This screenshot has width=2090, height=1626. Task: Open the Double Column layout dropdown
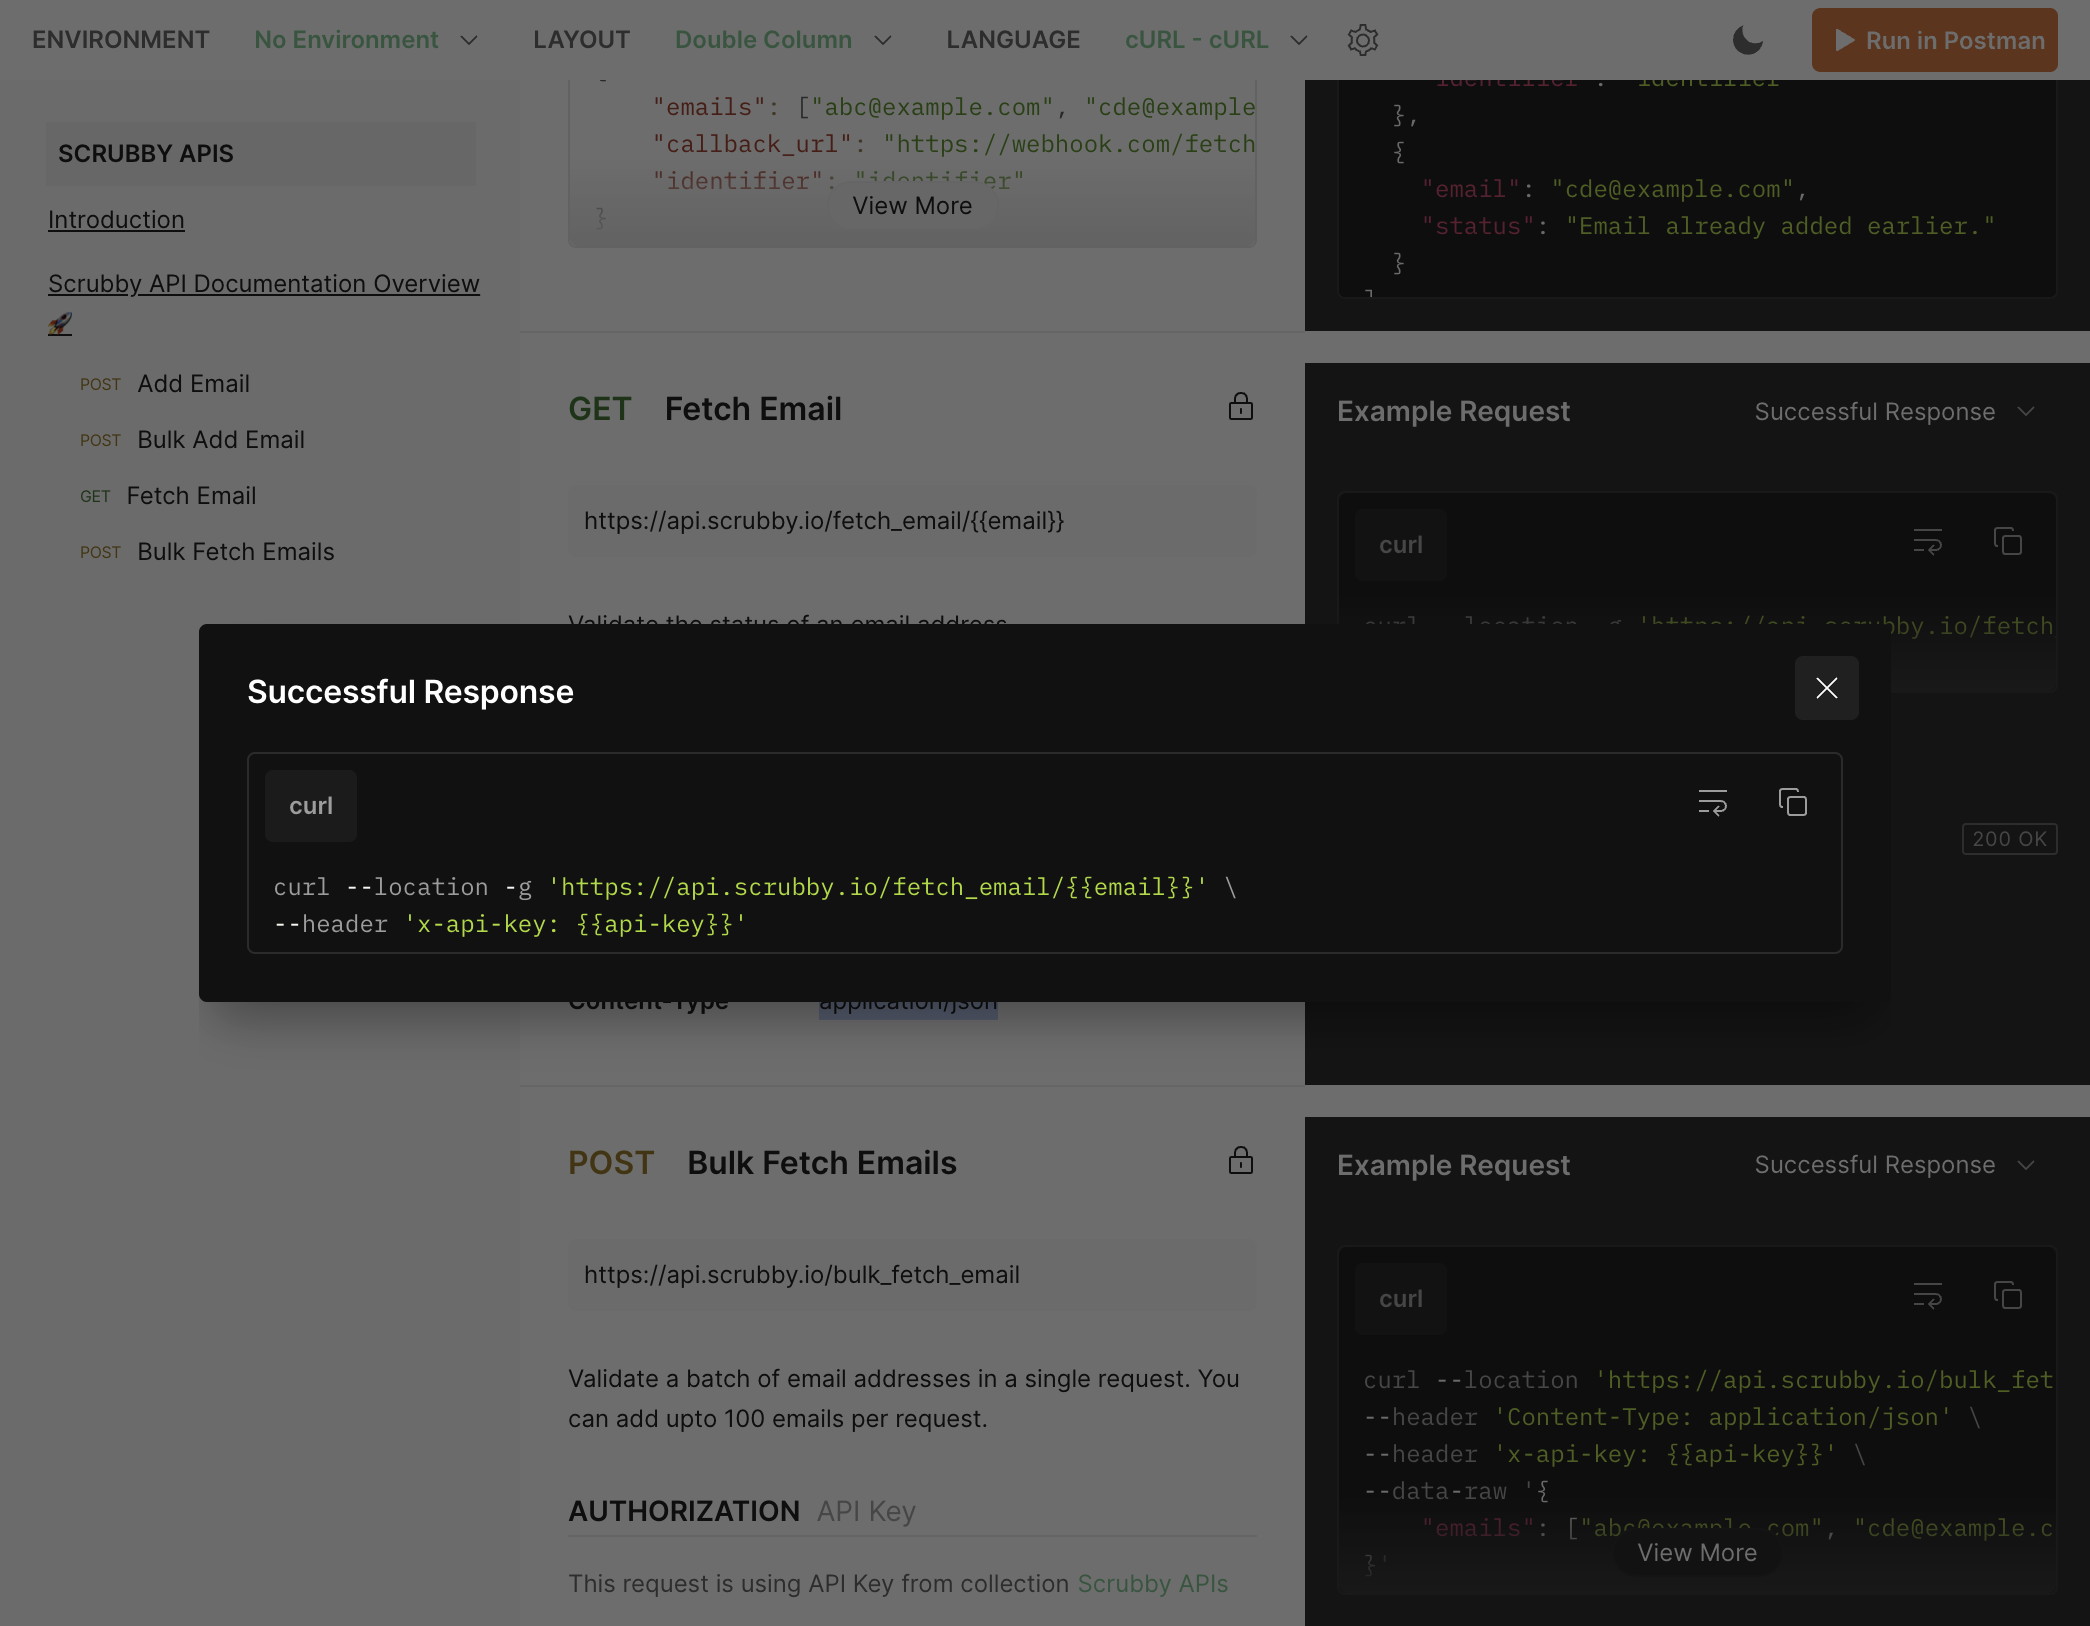(x=783, y=40)
